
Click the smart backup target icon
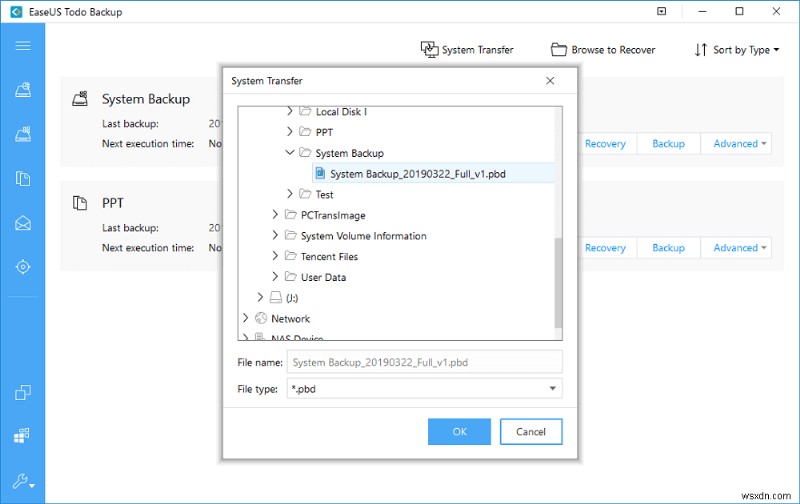[x=22, y=267]
